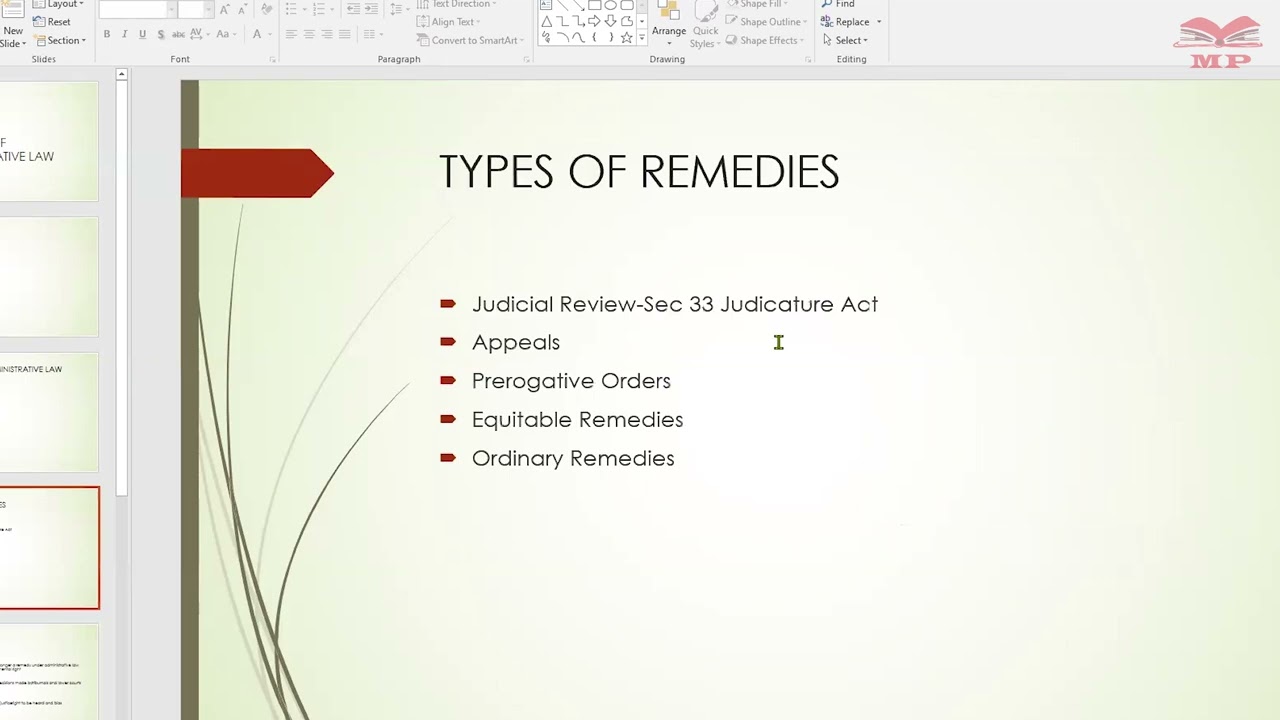Click the Find button
The height and width of the screenshot is (720, 1280).
point(838,4)
